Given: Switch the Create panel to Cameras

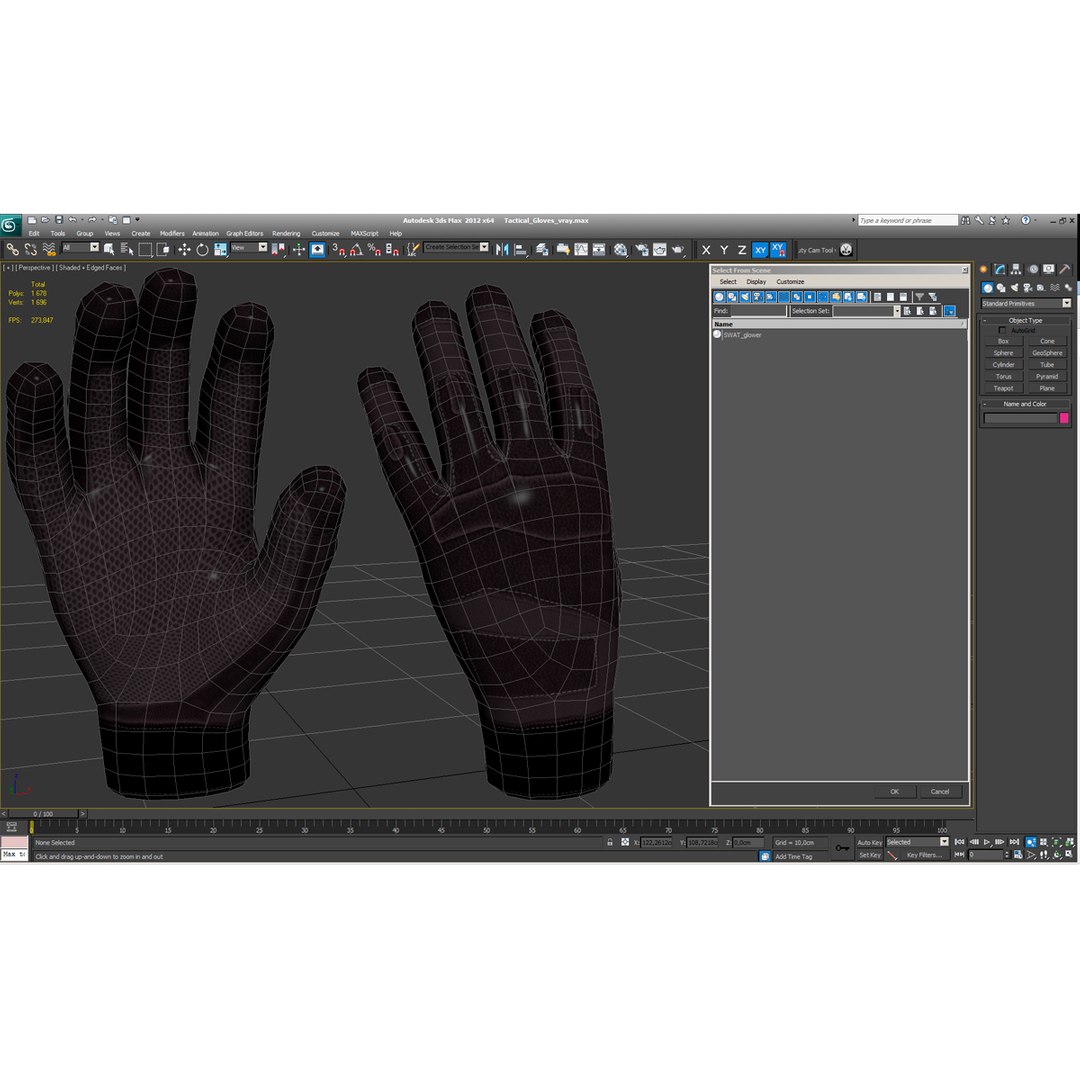Looking at the screenshot, I should coord(1028,288).
